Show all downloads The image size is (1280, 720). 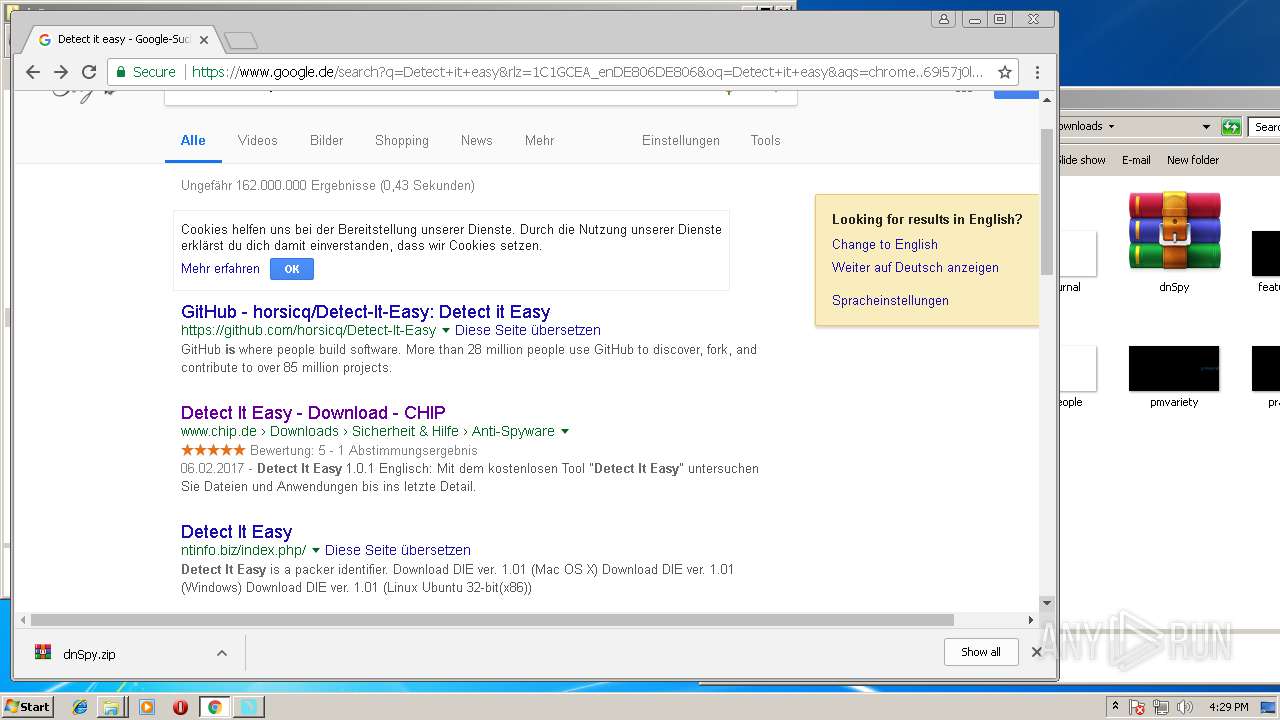point(981,652)
